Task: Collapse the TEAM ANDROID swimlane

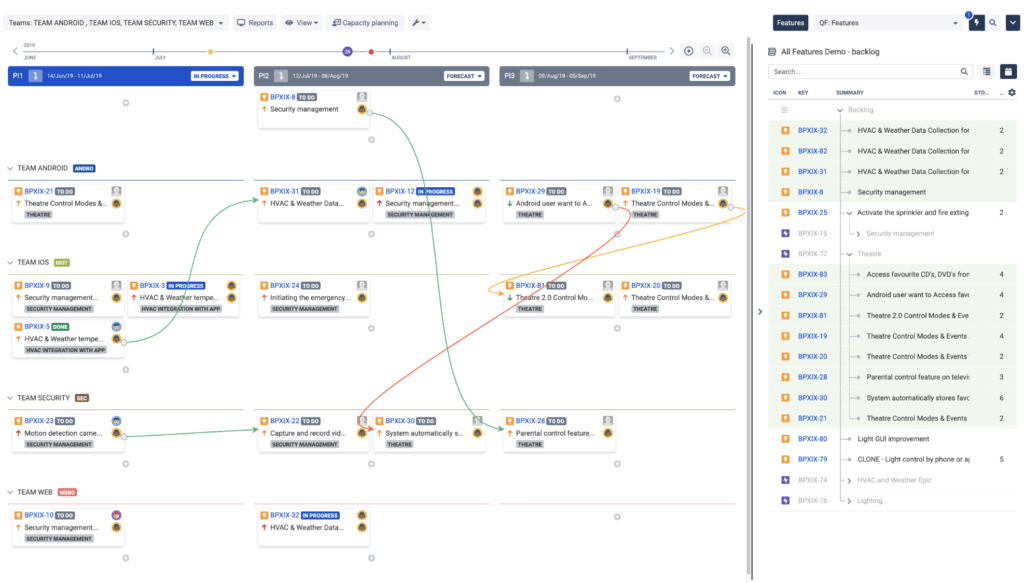Action: [10, 168]
